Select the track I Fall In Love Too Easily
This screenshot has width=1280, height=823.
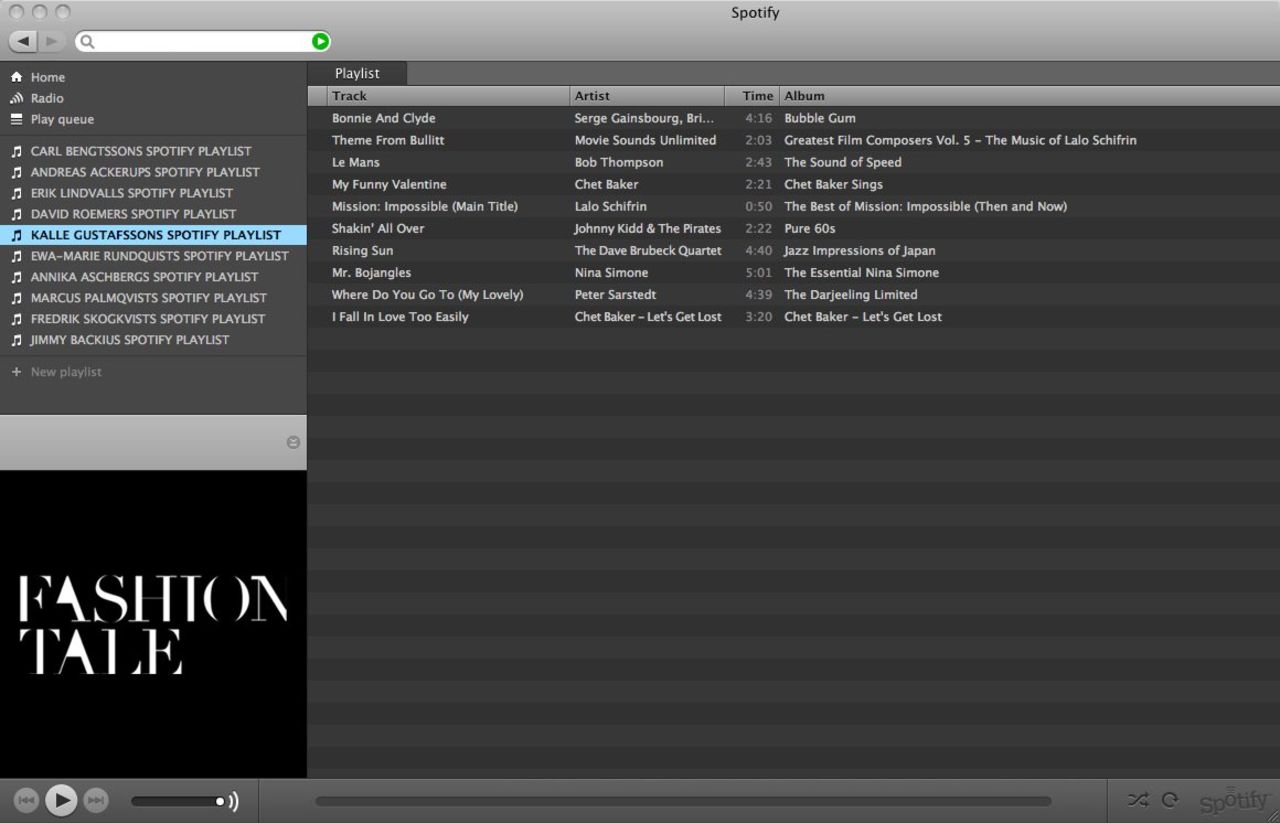pos(400,316)
